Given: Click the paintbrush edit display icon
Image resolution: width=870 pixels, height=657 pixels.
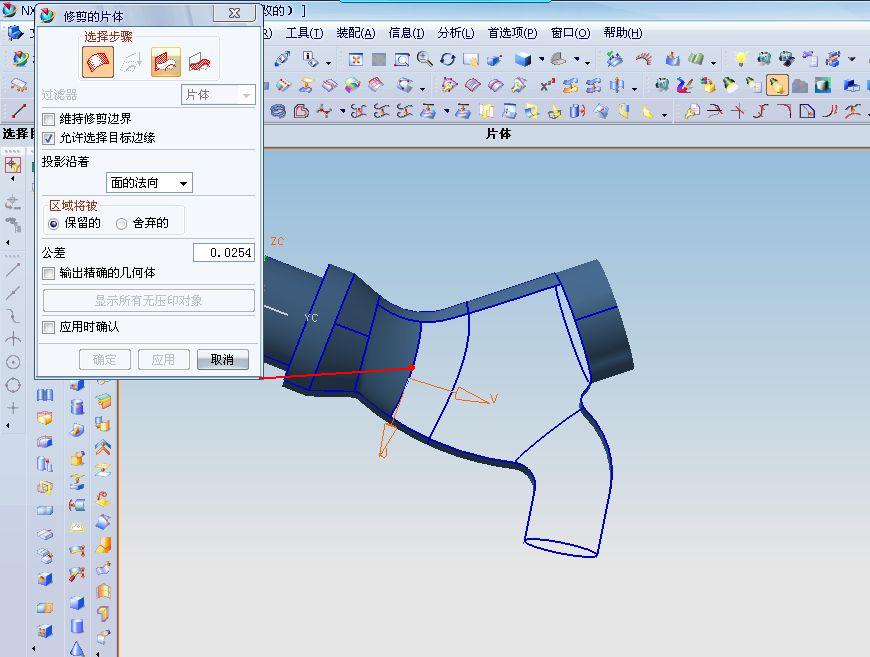Looking at the screenshot, I should [x=685, y=85].
